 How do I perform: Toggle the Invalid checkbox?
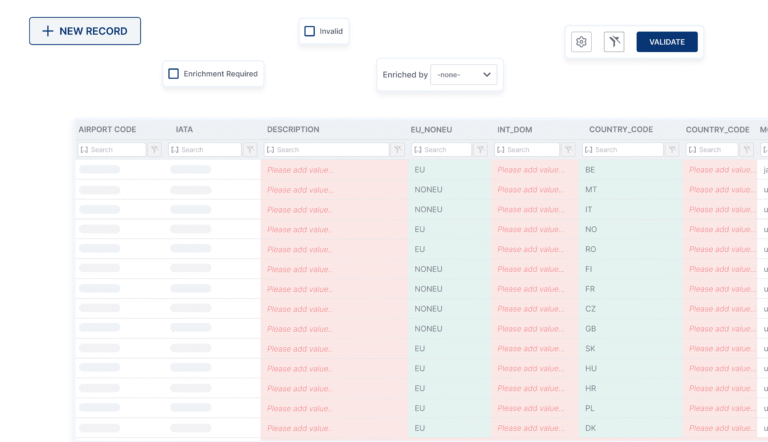click(310, 31)
